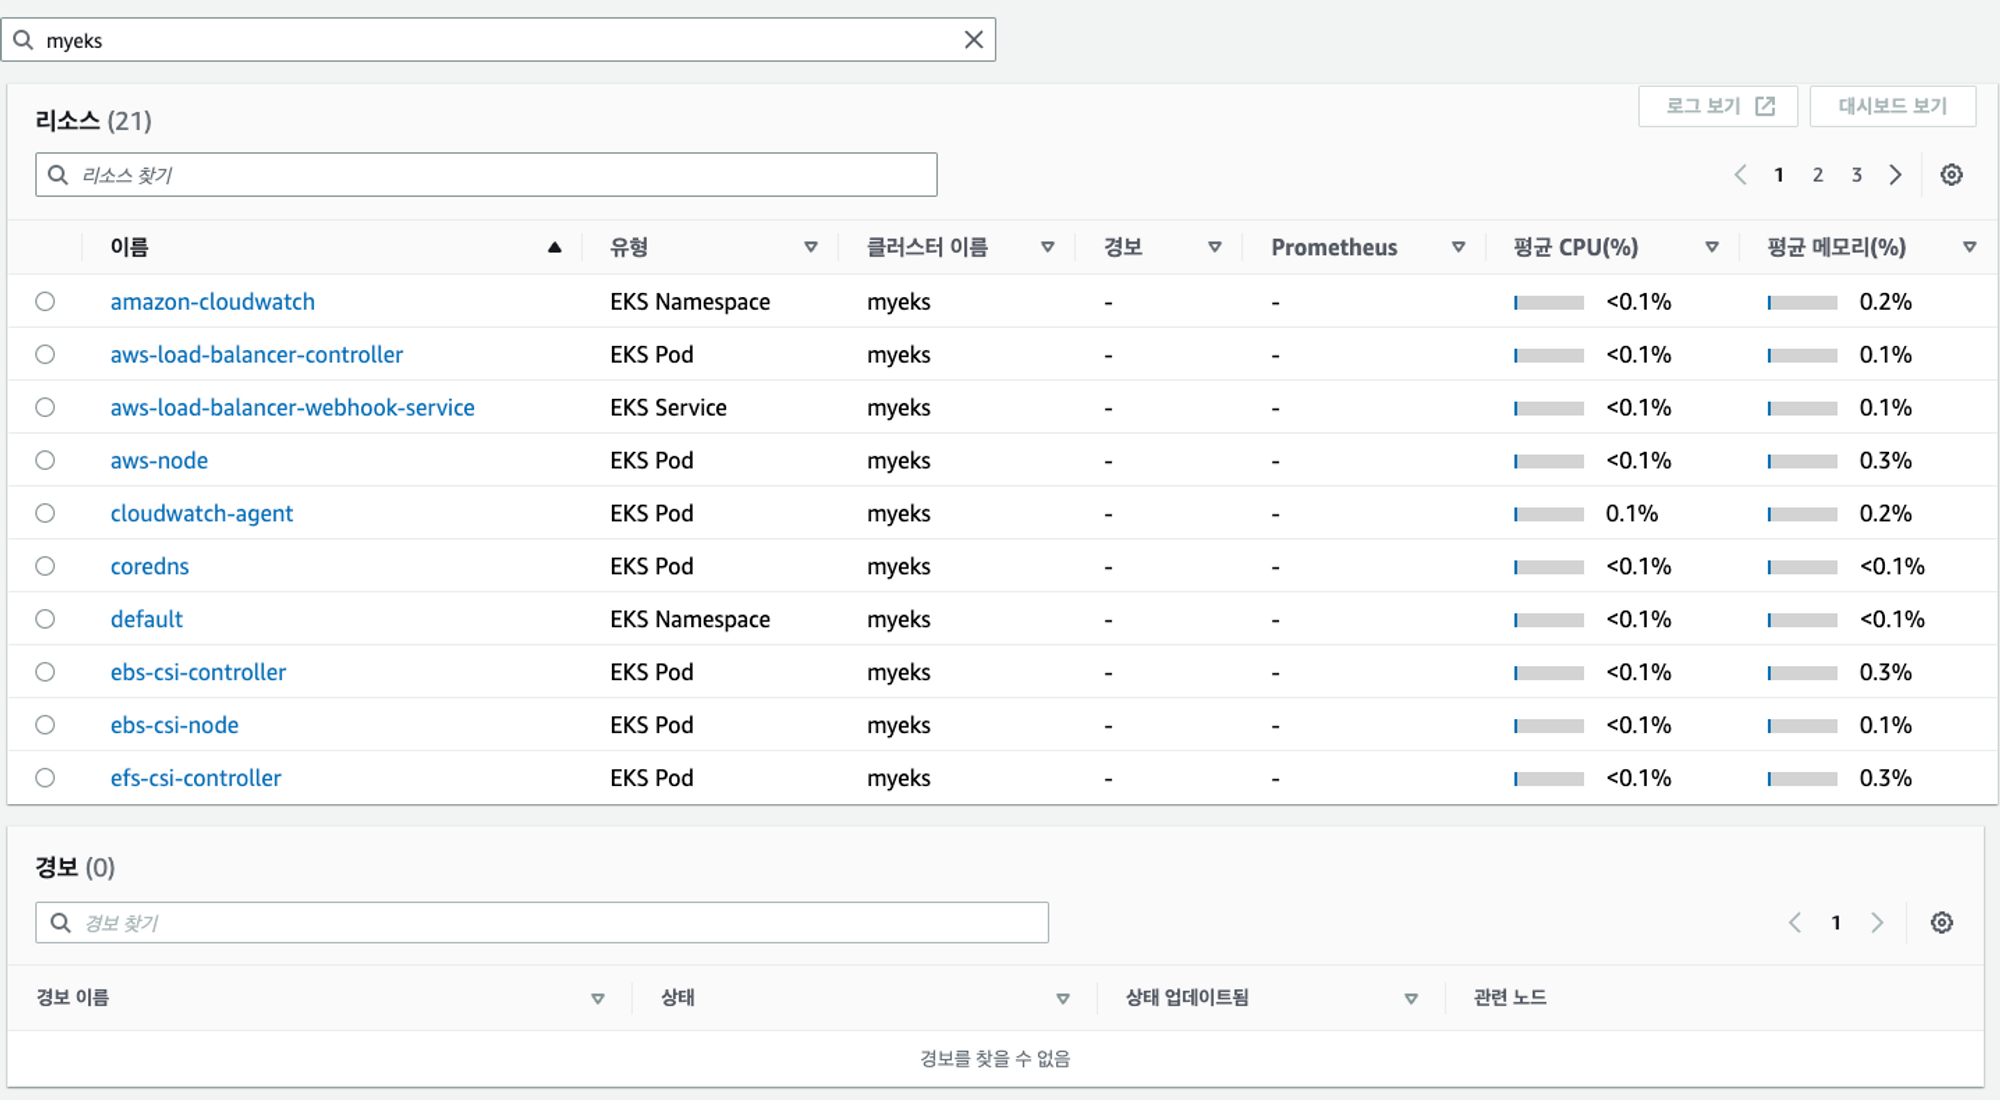The width and height of the screenshot is (2000, 1100).
Task: Go to next resources page arrow
Action: [x=1895, y=175]
